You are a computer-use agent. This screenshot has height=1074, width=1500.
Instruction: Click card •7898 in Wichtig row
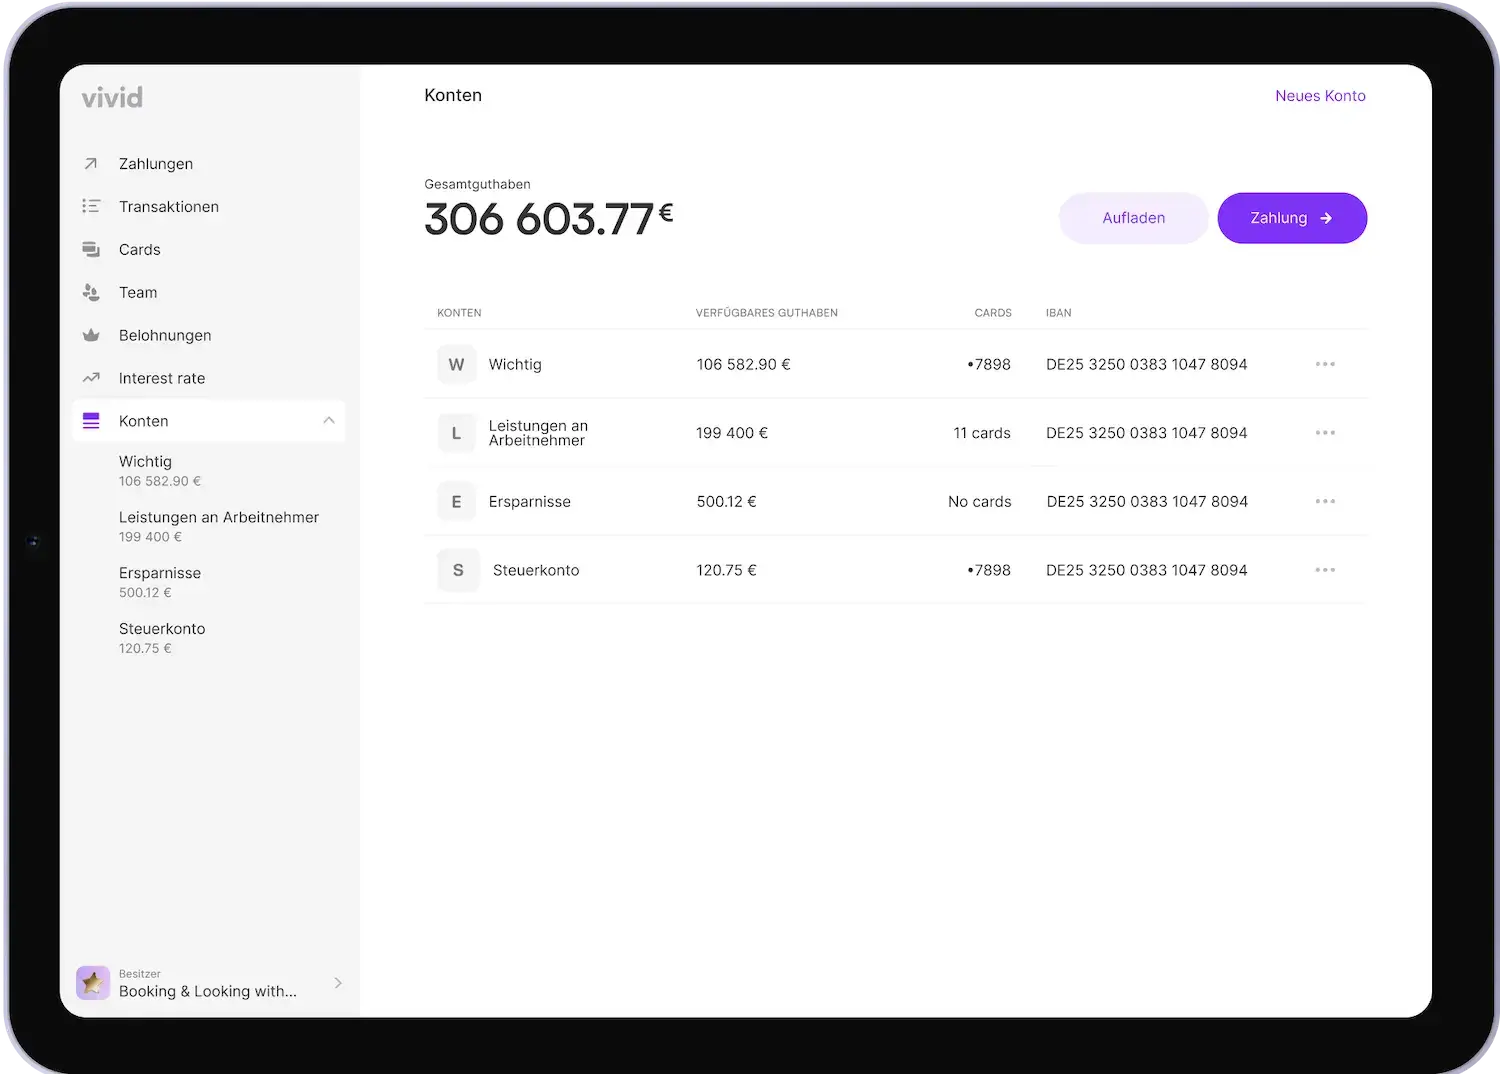click(989, 365)
